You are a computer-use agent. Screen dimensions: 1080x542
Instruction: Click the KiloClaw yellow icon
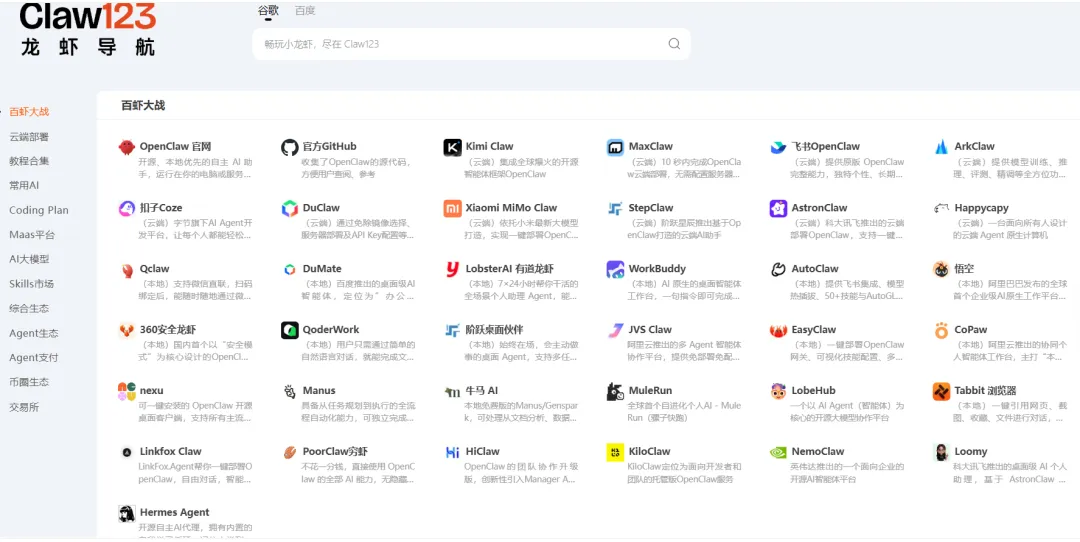[615, 452]
